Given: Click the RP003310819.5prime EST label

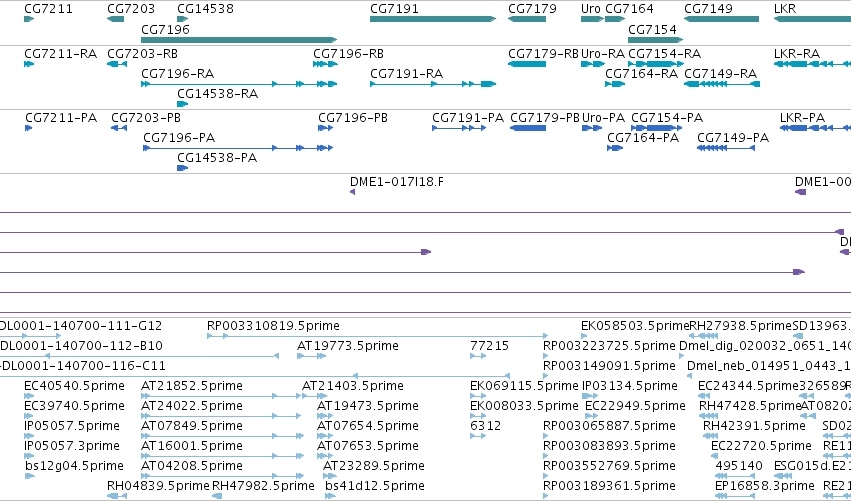Looking at the screenshot, I should click(273, 326).
